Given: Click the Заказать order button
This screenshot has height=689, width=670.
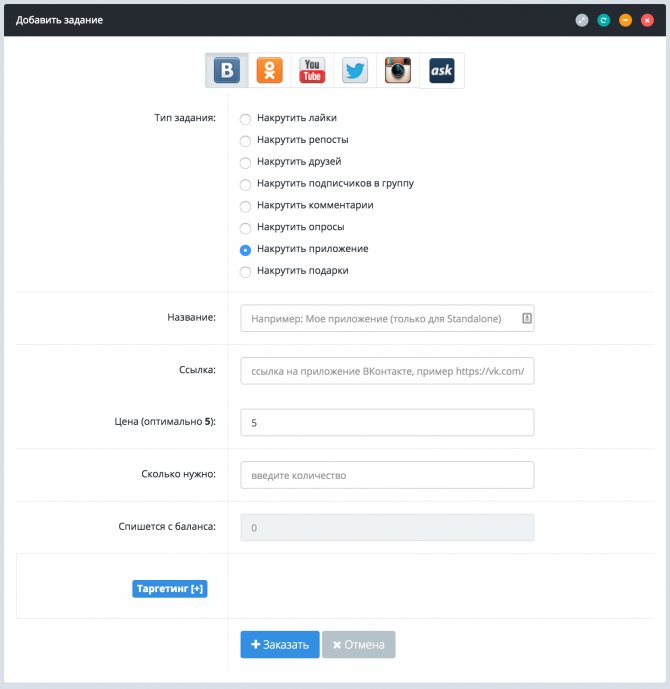Looking at the screenshot, I should click(x=280, y=645).
